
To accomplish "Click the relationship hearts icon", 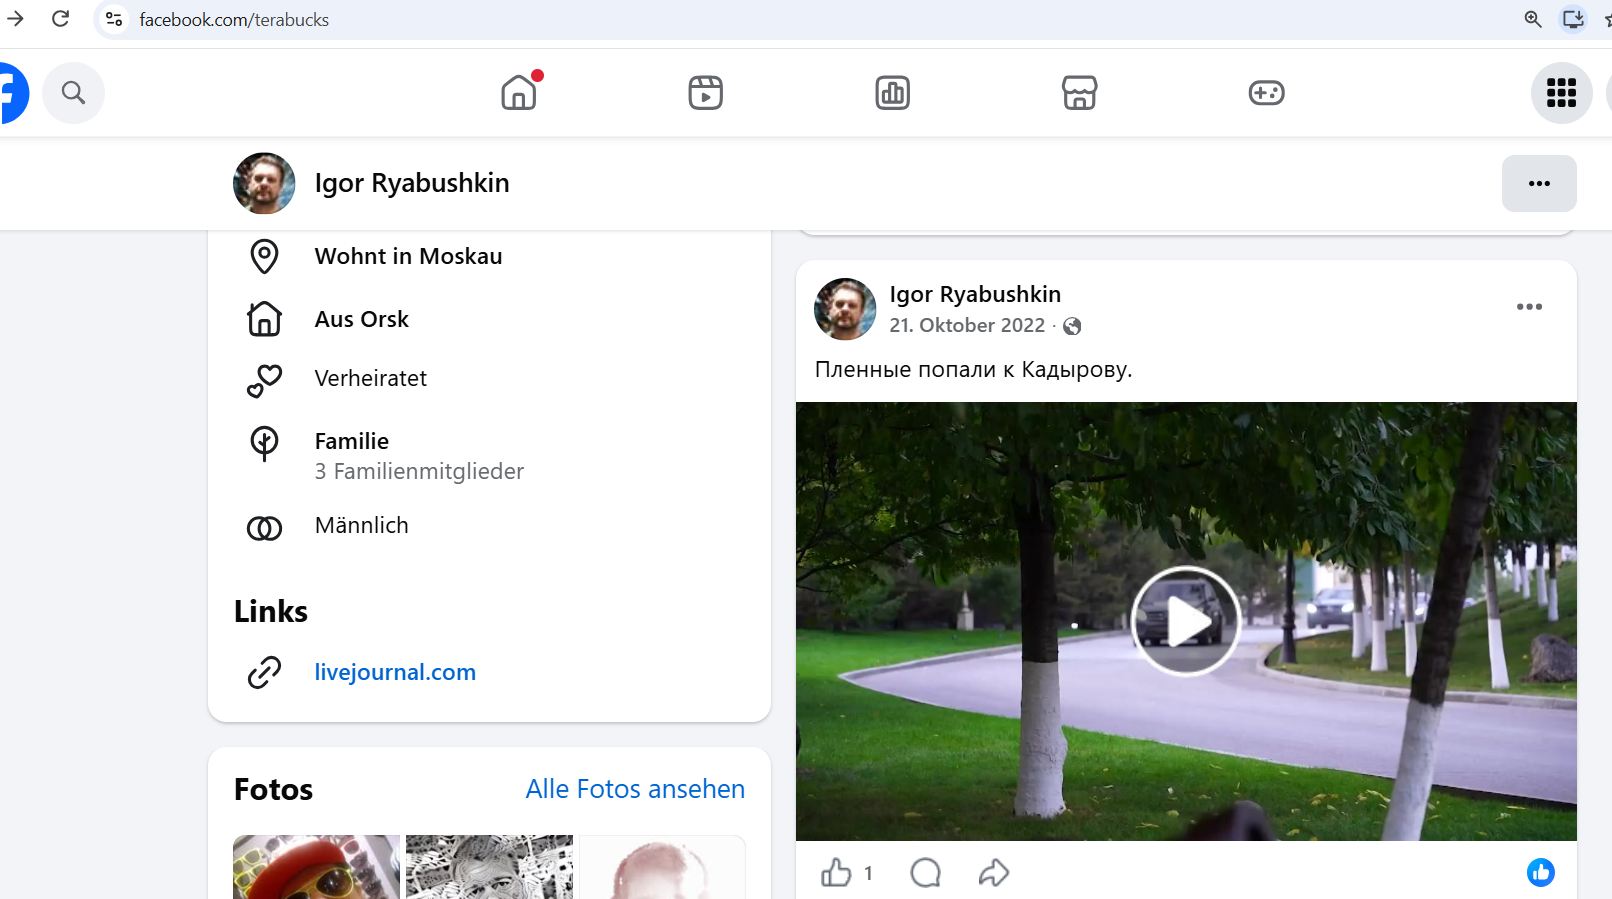I will [x=264, y=380].
